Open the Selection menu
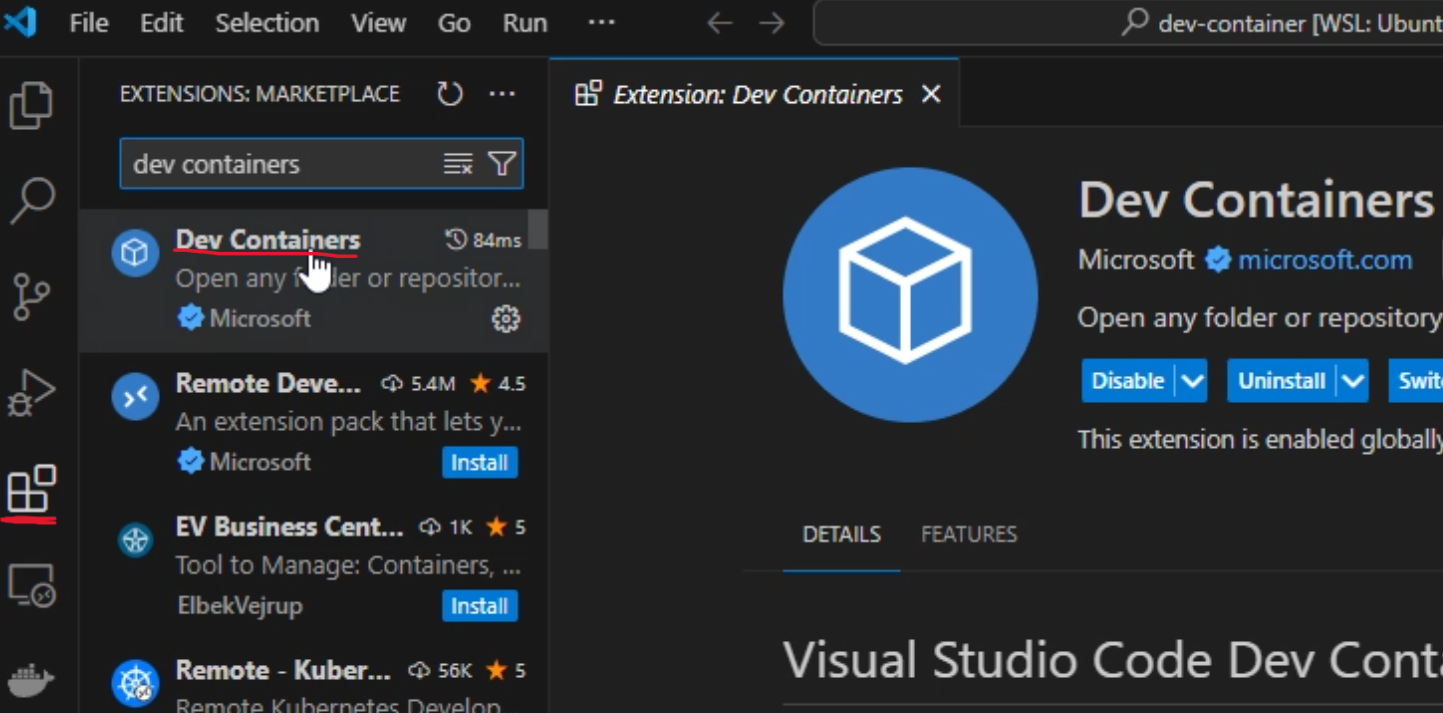 tap(267, 23)
